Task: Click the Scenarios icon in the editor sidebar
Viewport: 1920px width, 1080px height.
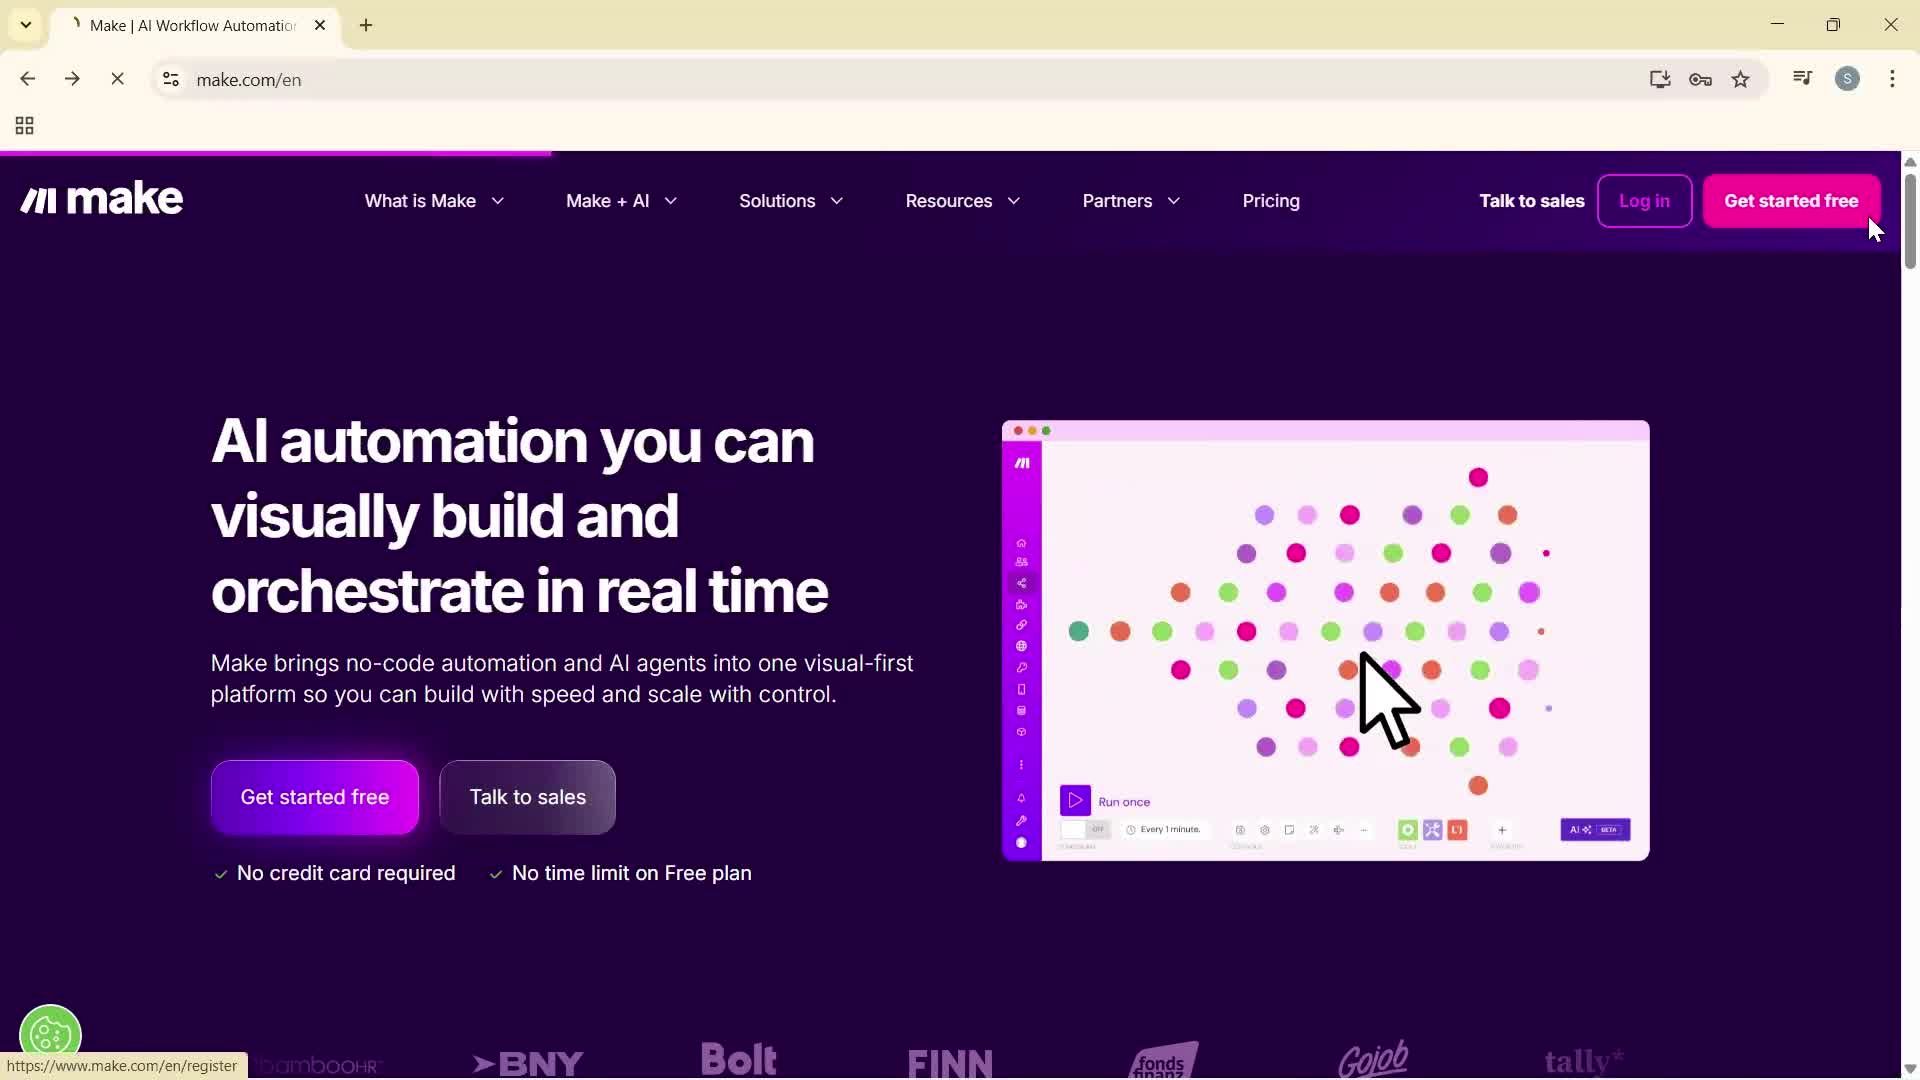Action: [x=1021, y=583]
